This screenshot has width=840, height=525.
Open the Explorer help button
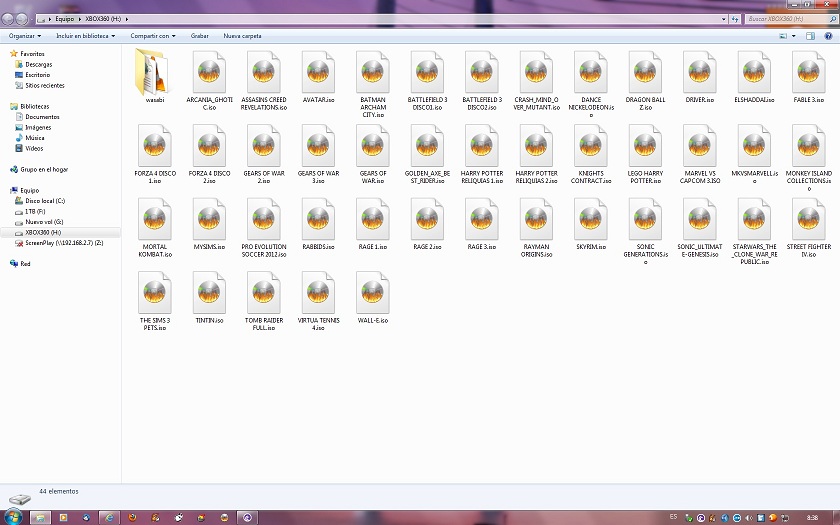click(828, 36)
